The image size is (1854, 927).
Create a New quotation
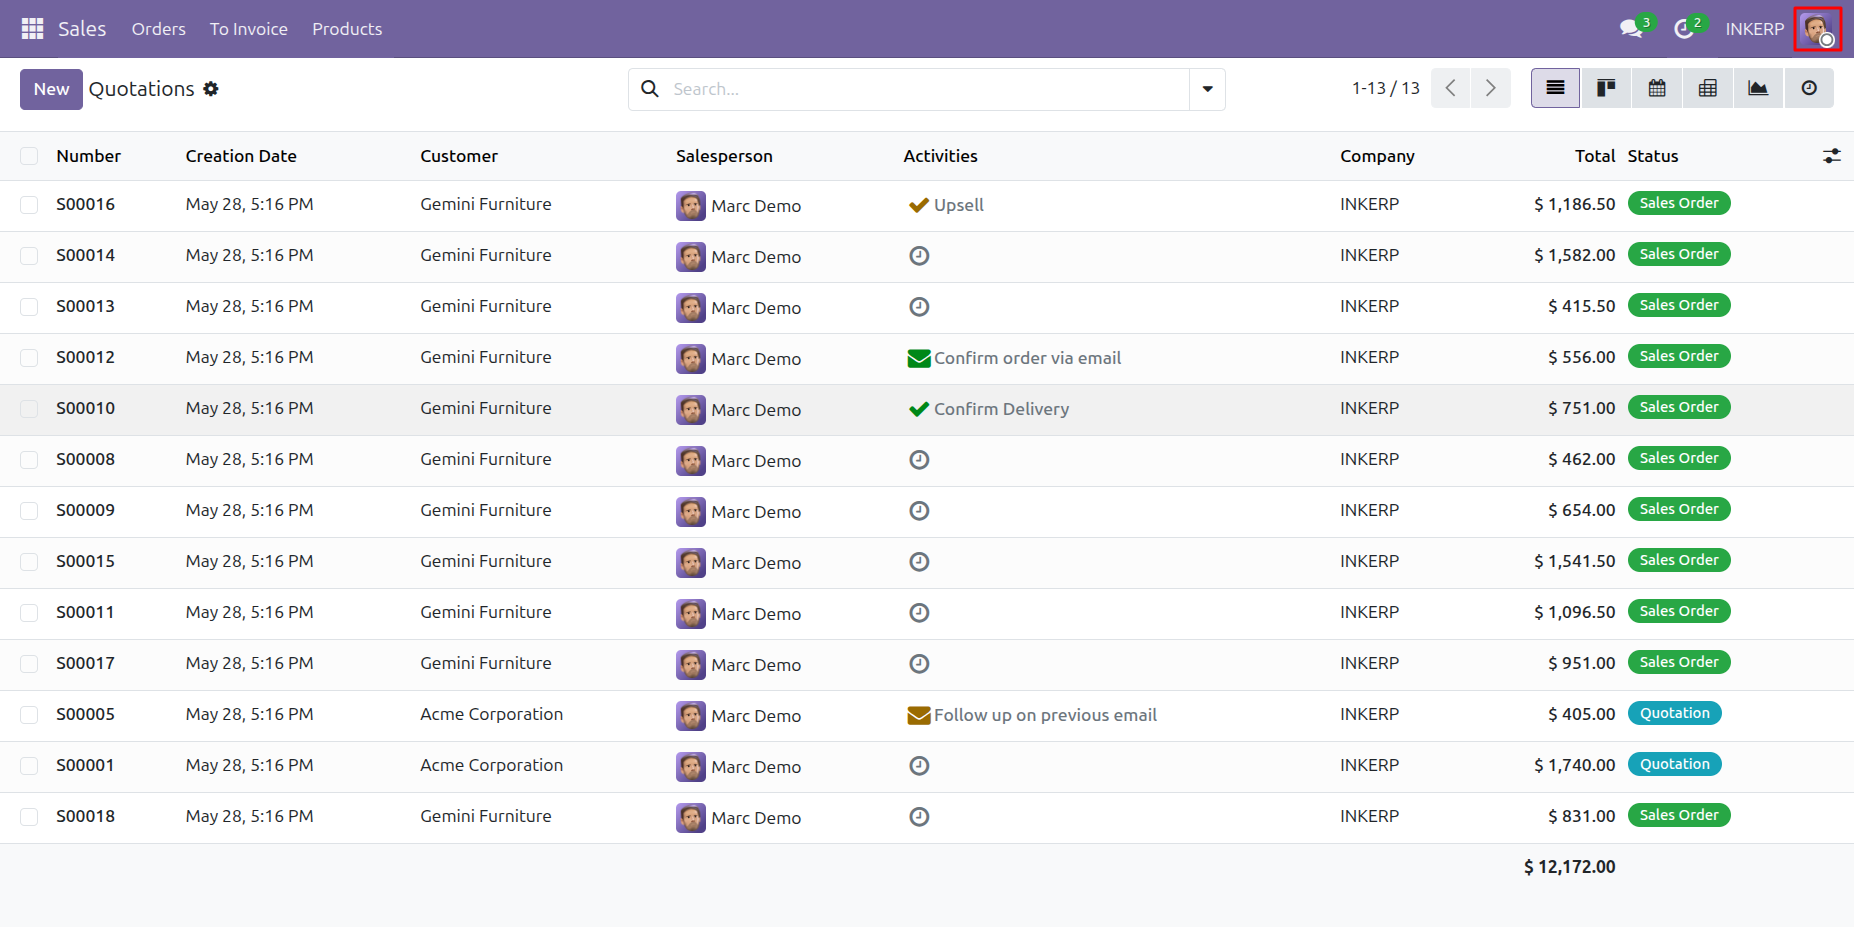pos(51,89)
